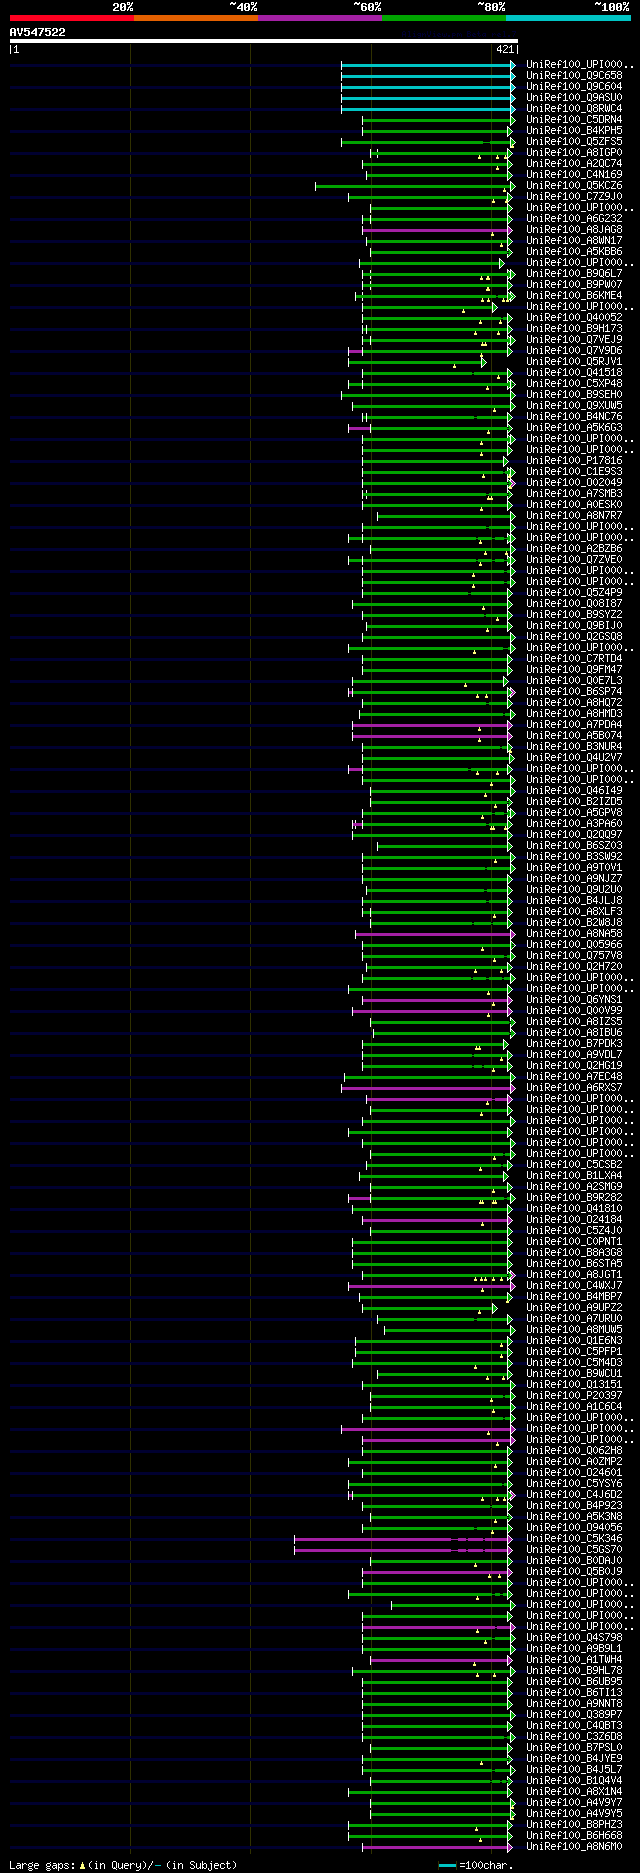Select the UniRef100_C4N169 label
Screen dimensions: 640x1873
click(x=574, y=174)
